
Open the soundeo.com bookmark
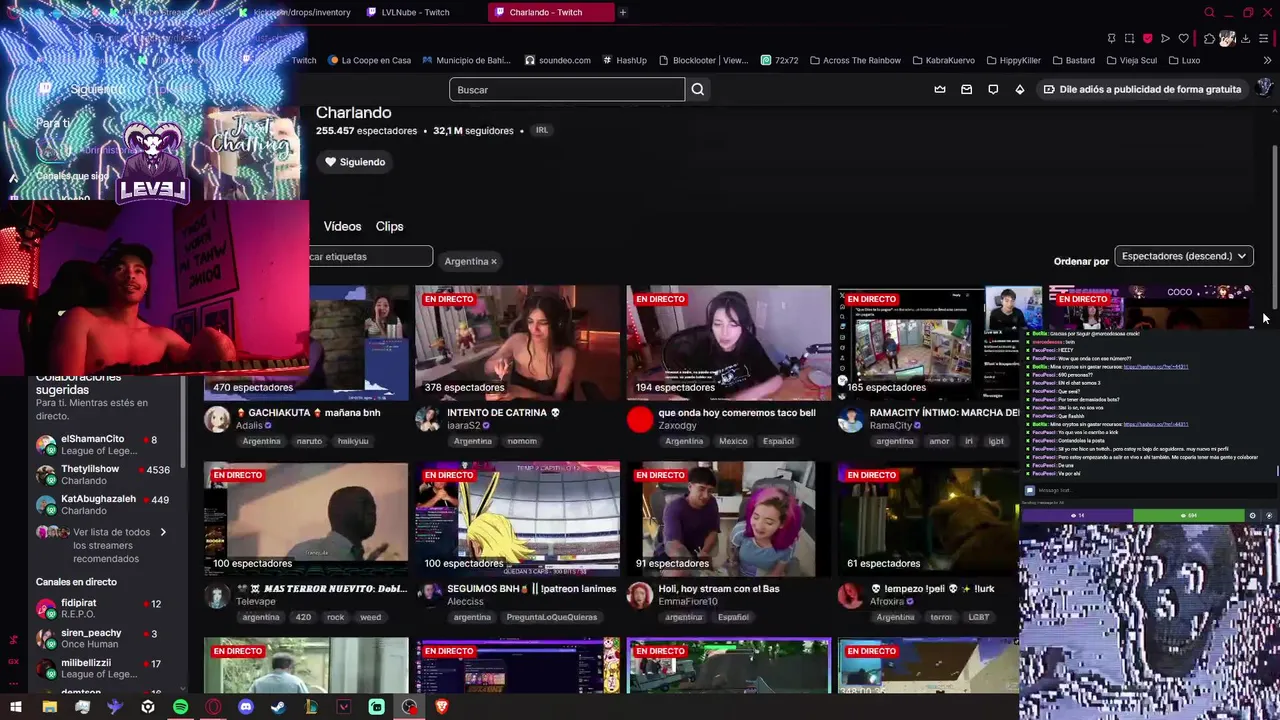pyautogui.click(x=558, y=60)
